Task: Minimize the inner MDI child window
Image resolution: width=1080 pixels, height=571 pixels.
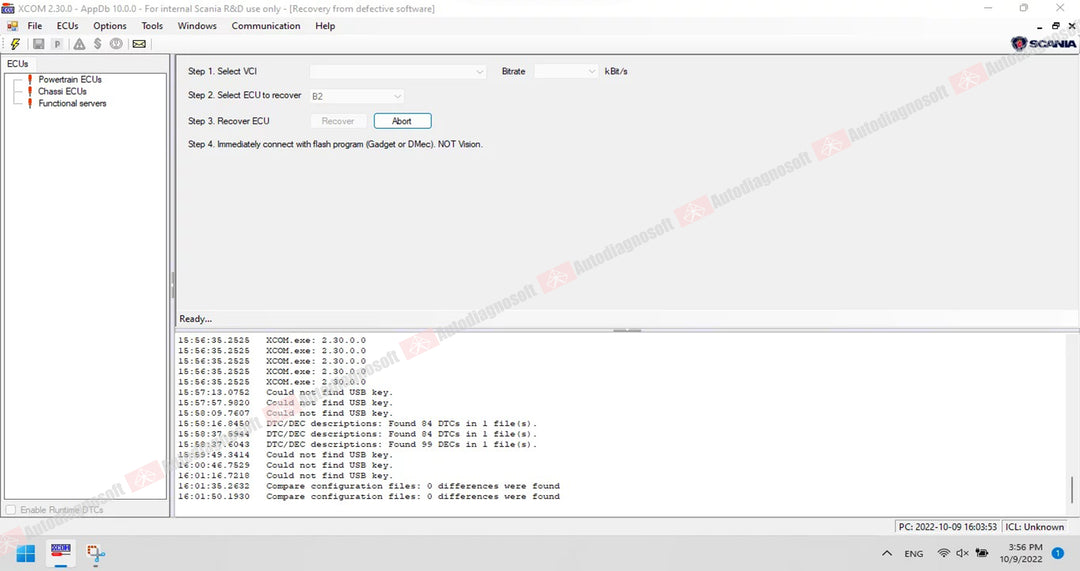Action: pyautogui.click(x=1040, y=26)
